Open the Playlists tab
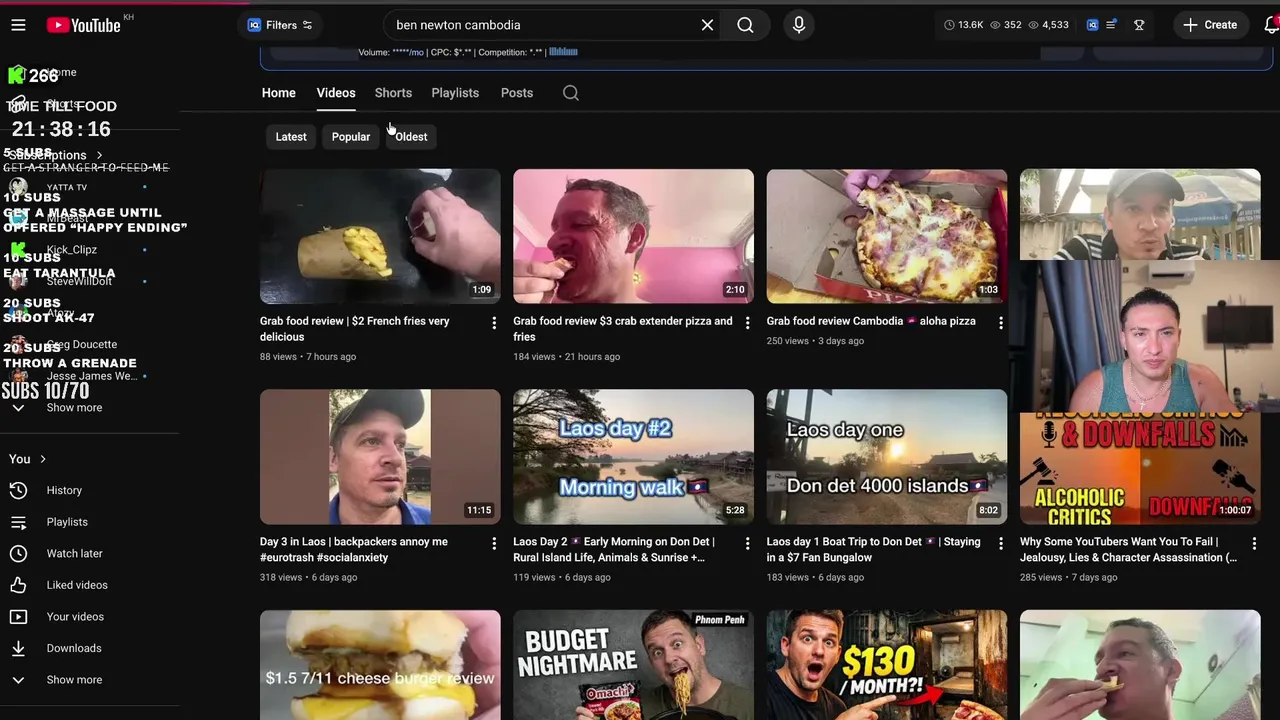Screen dimensions: 1280x720 click(x=455, y=93)
